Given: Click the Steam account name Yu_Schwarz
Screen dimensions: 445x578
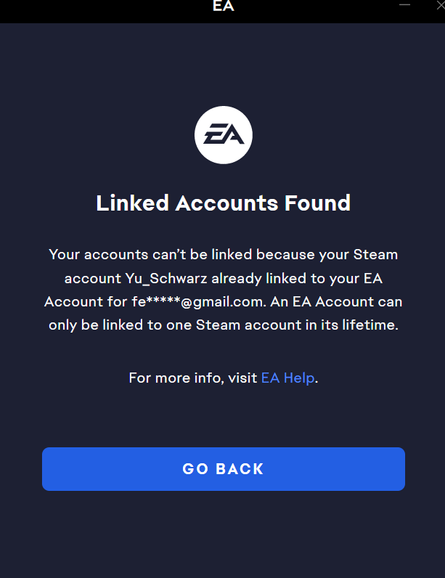Looking at the screenshot, I should (x=166, y=278).
